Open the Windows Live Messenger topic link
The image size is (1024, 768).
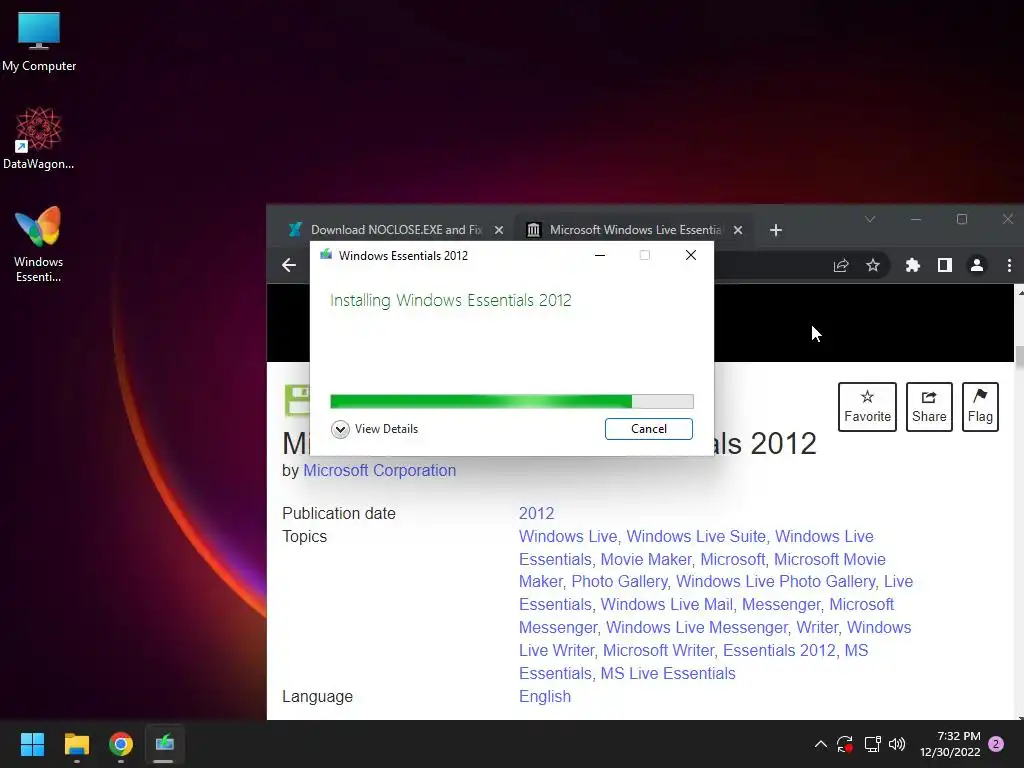pos(697,627)
